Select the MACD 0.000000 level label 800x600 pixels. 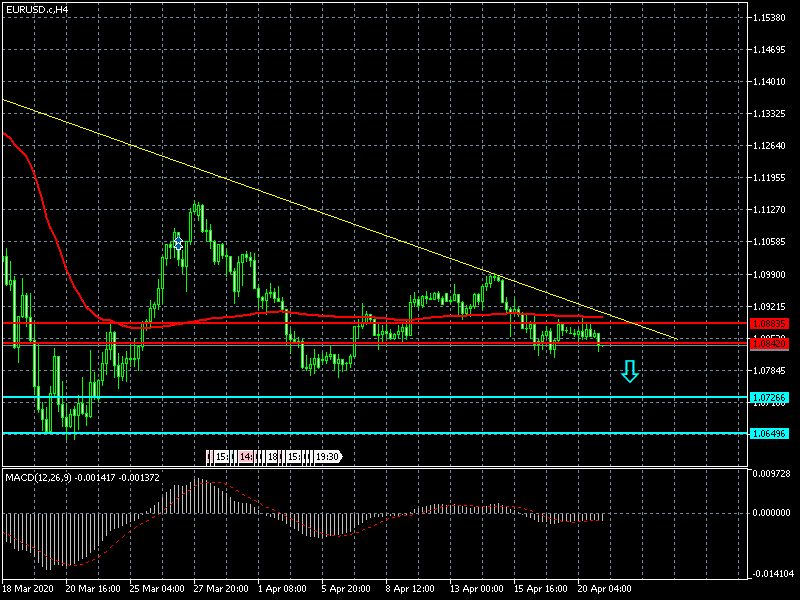tap(773, 513)
